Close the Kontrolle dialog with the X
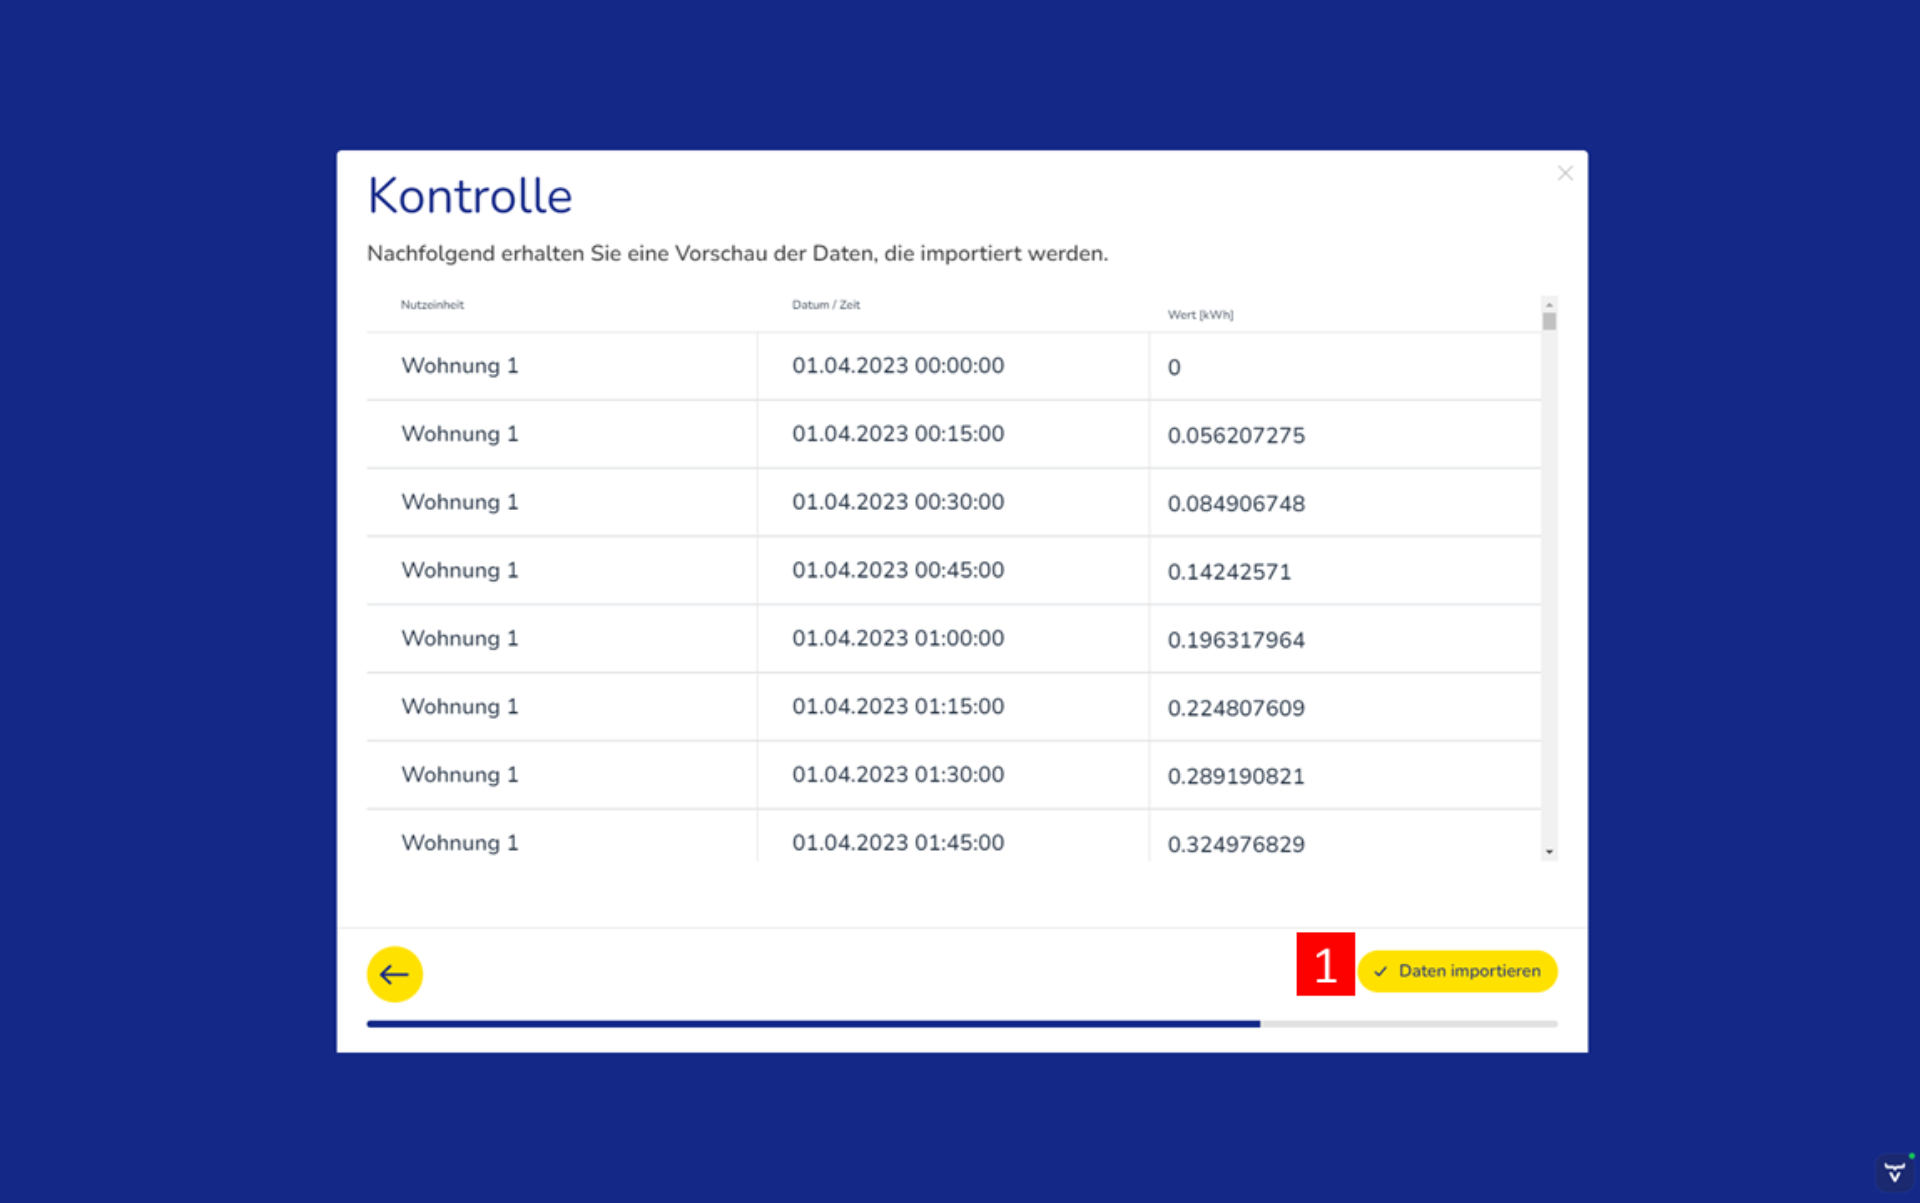The width and height of the screenshot is (1920, 1203). tap(1564, 174)
